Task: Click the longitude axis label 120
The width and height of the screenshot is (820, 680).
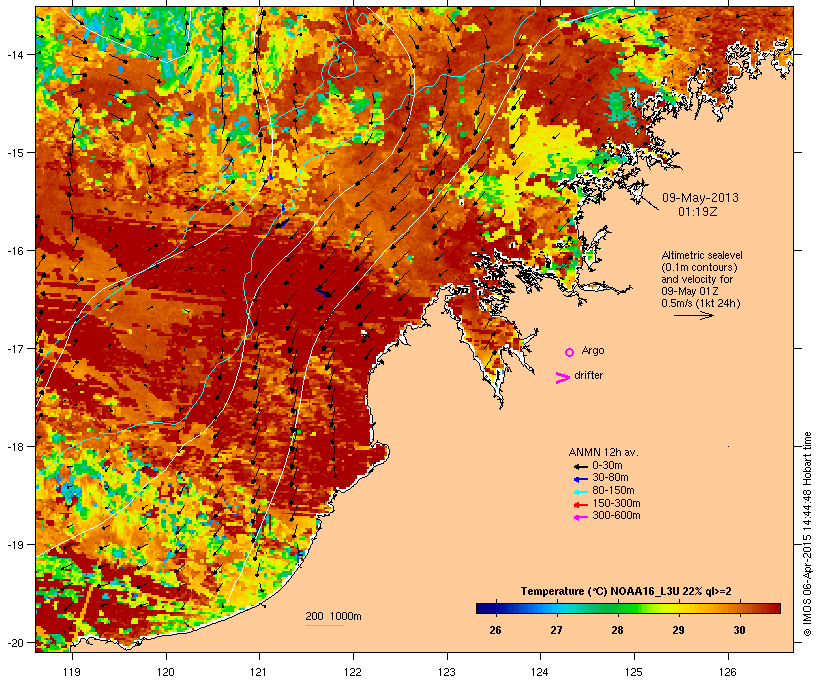Action: [166, 672]
